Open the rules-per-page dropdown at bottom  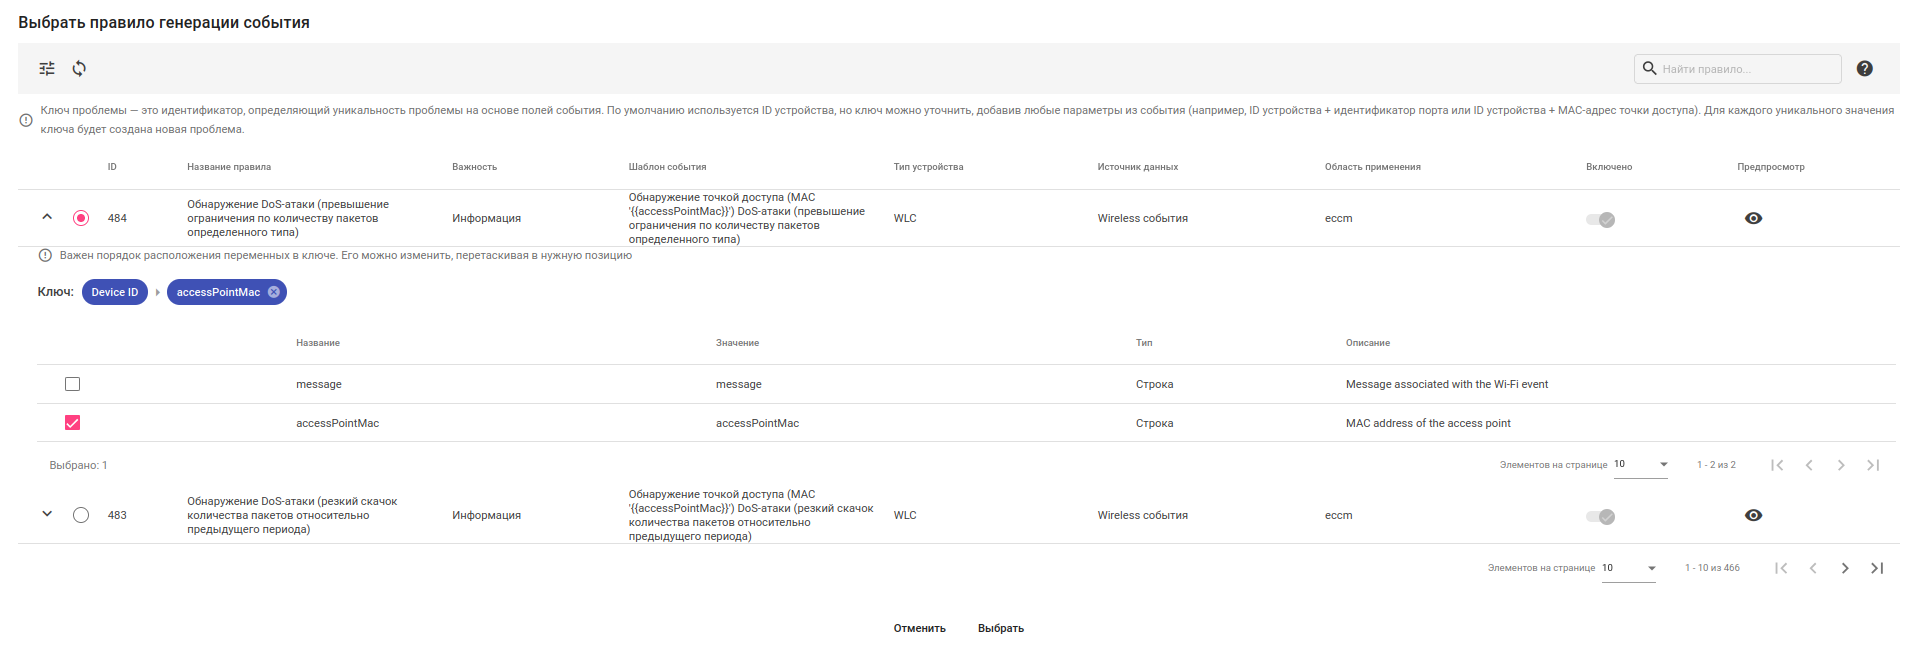click(1629, 568)
